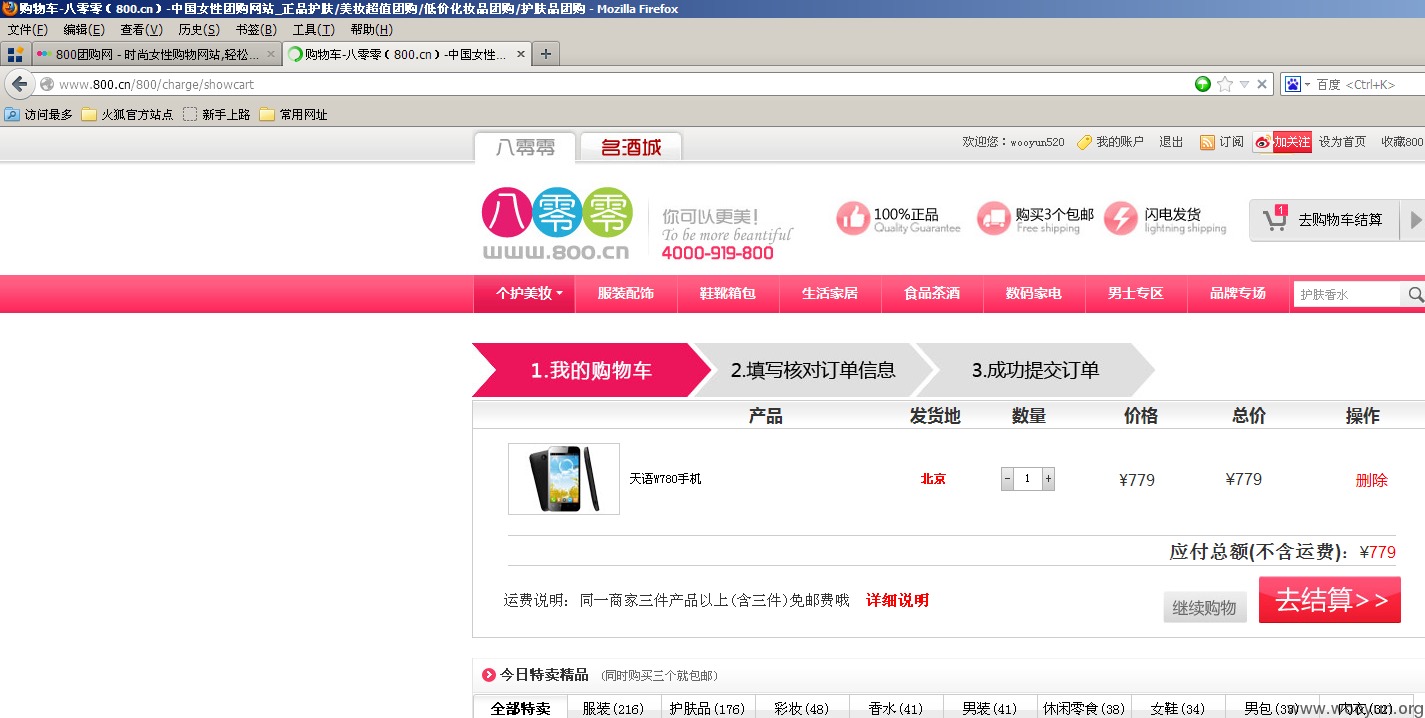The height and width of the screenshot is (718, 1425).
Task: Open the 鞋靴箱包 category
Action: click(728, 294)
